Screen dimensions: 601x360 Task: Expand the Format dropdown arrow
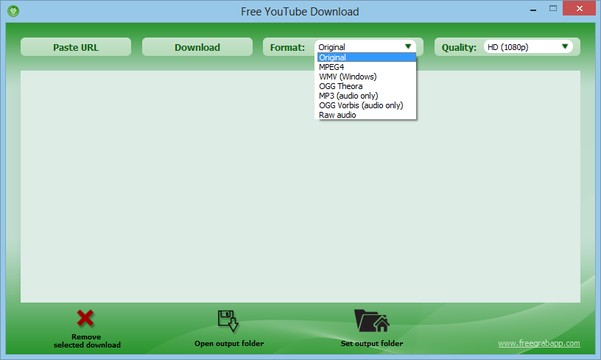point(408,46)
